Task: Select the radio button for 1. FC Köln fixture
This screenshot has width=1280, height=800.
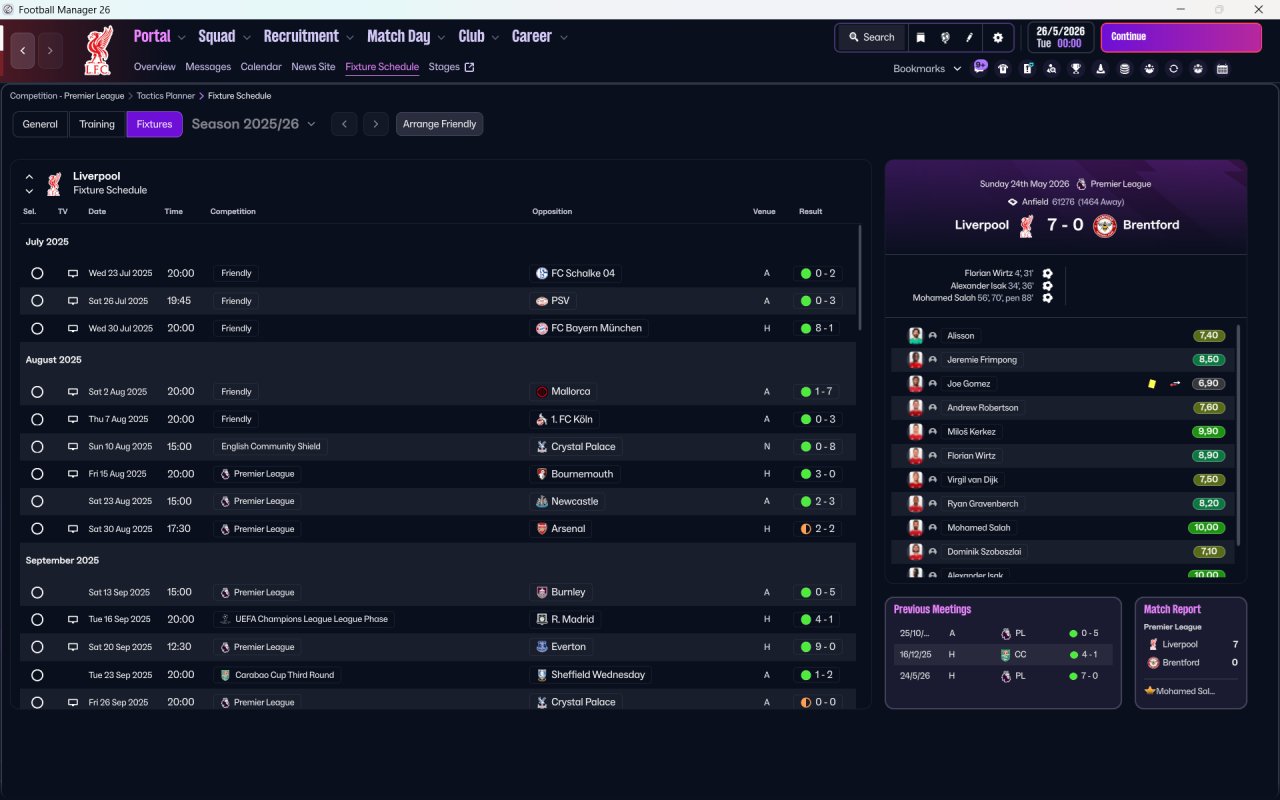Action: click(37, 419)
